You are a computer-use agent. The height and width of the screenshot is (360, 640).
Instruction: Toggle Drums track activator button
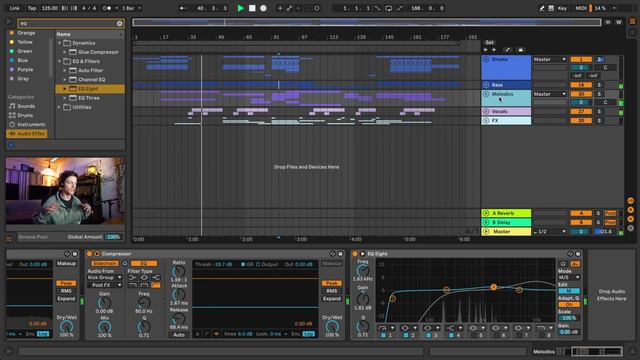pyautogui.click(x=581, y=60)
